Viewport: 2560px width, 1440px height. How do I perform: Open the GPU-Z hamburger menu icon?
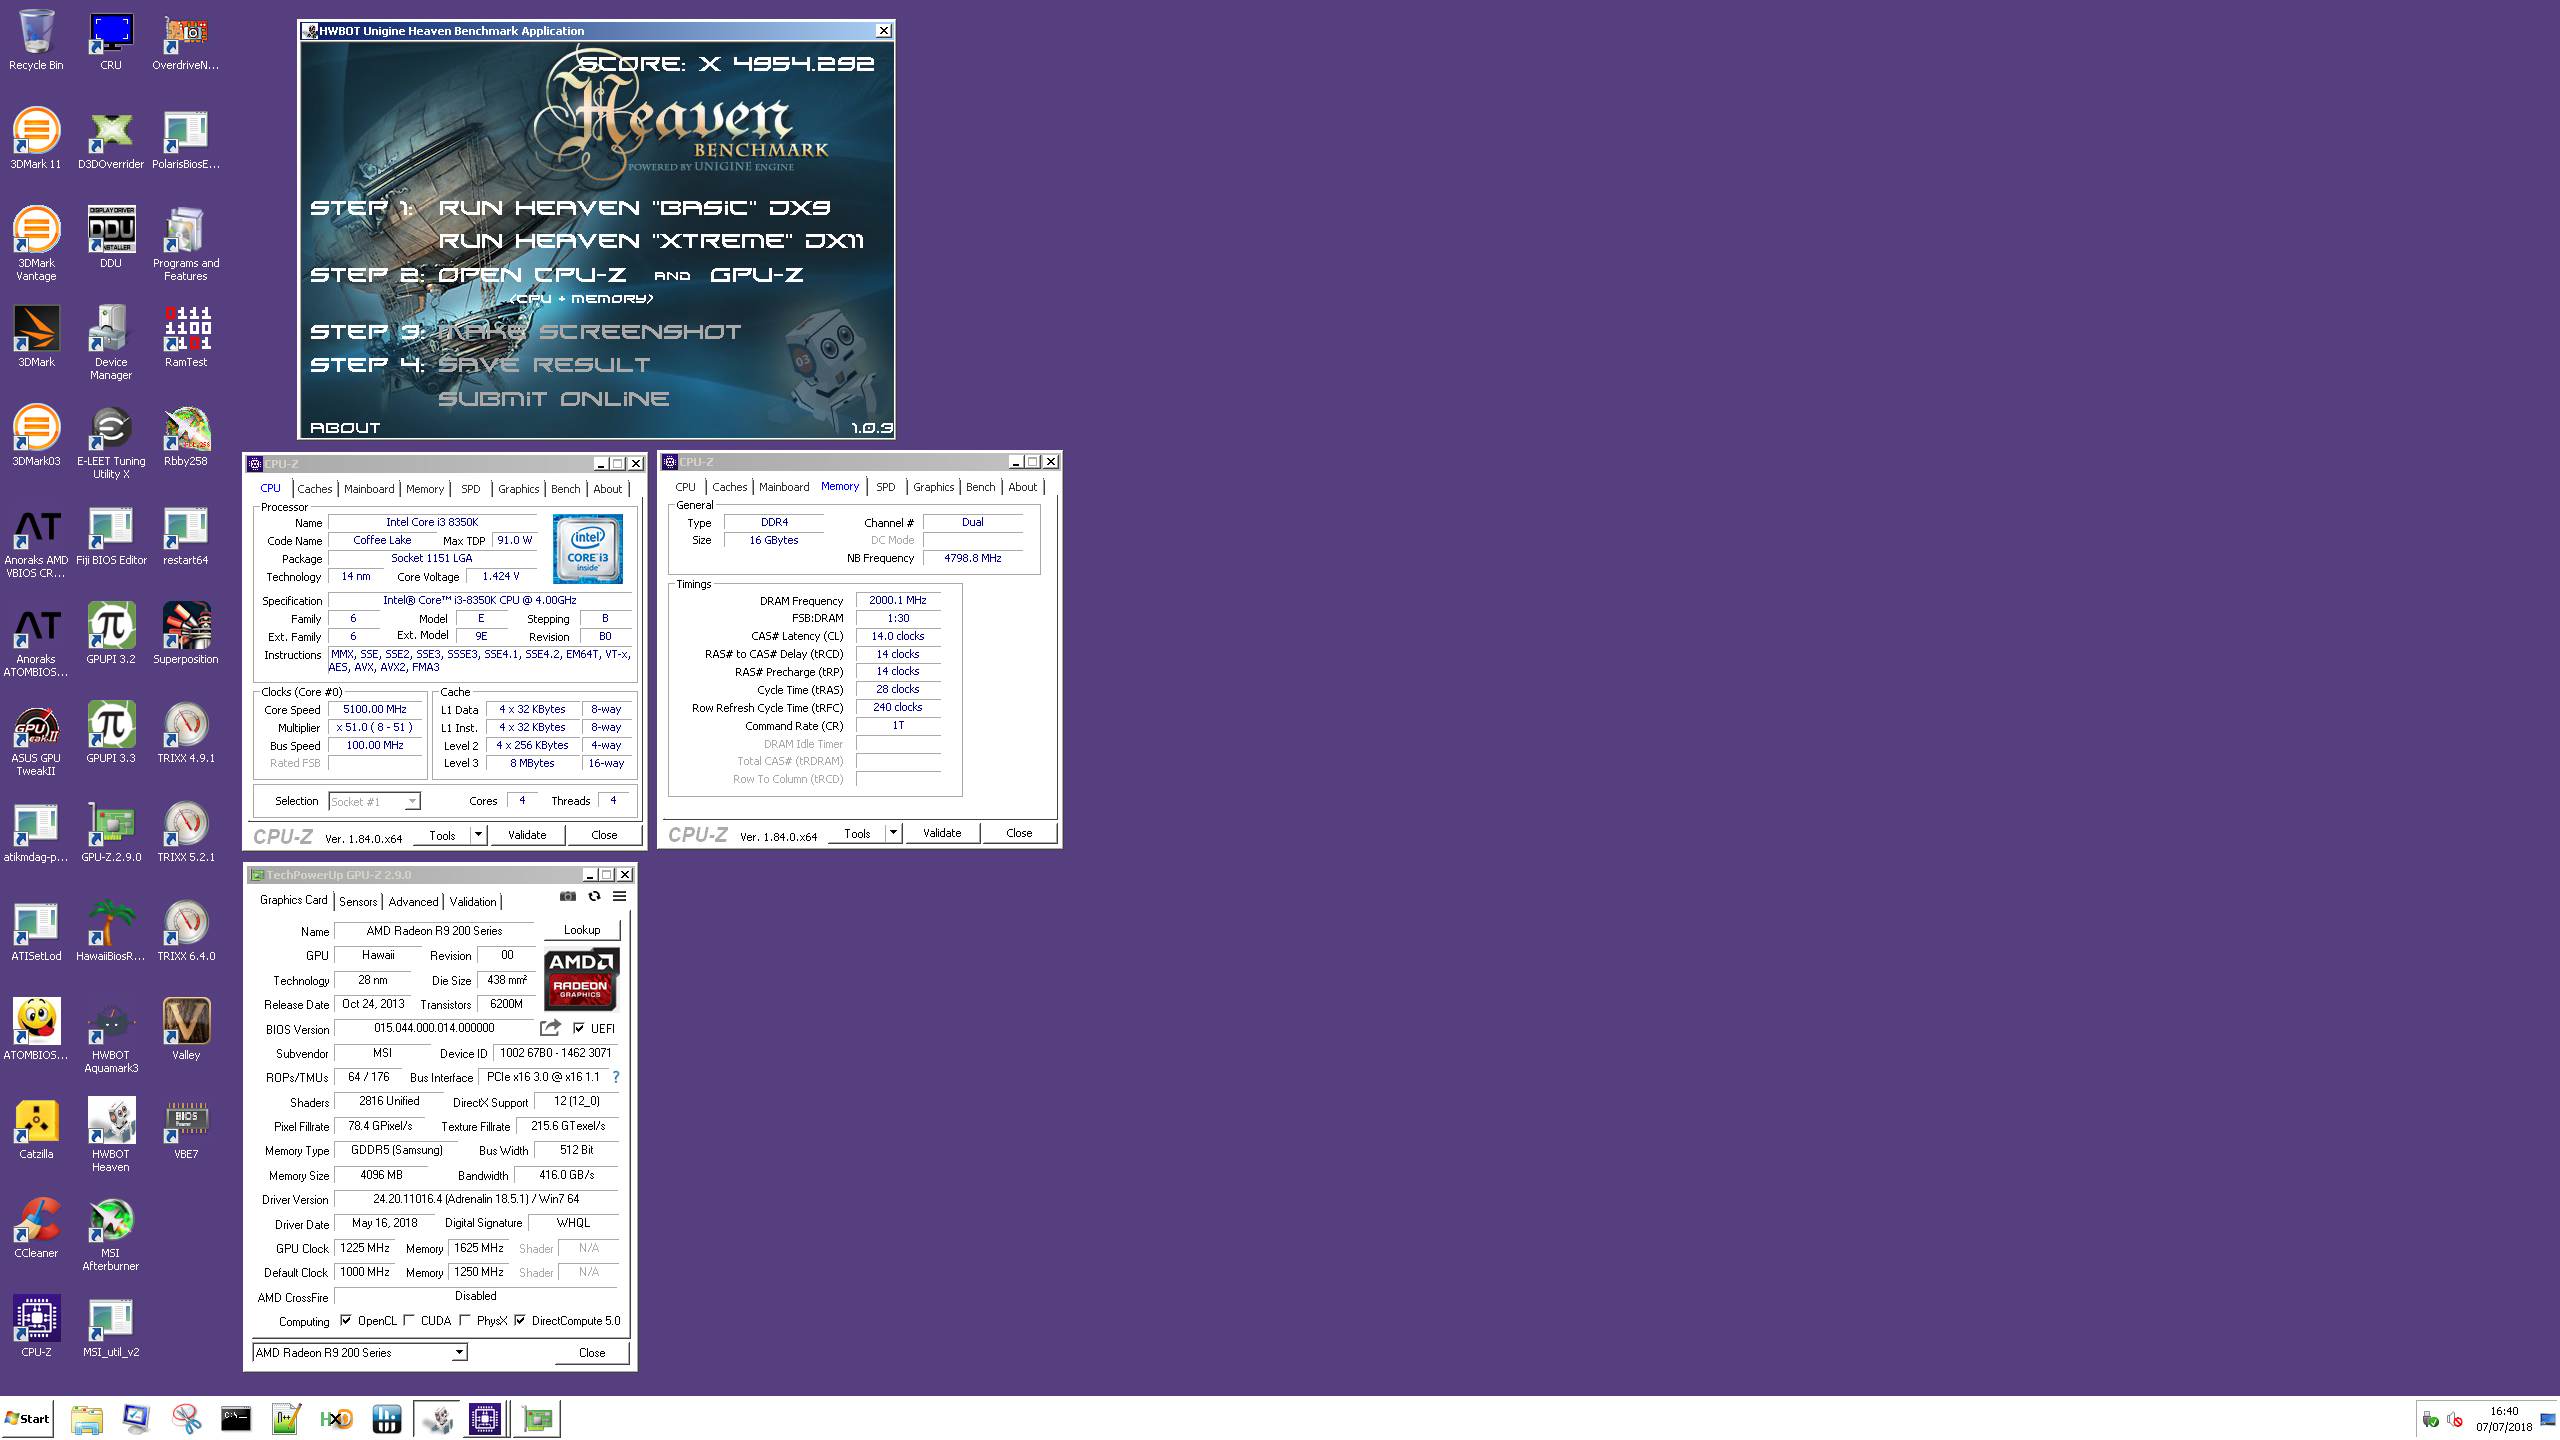pyautogui.click(x=620, y=896)
